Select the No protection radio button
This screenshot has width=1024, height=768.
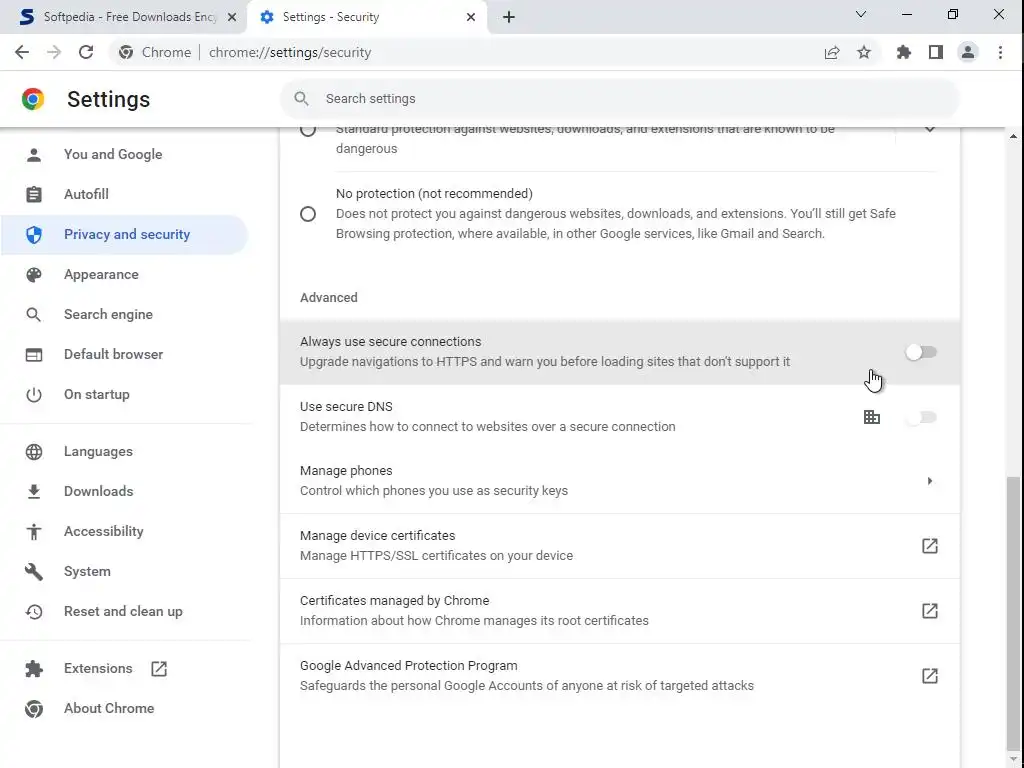coord(308,214)
